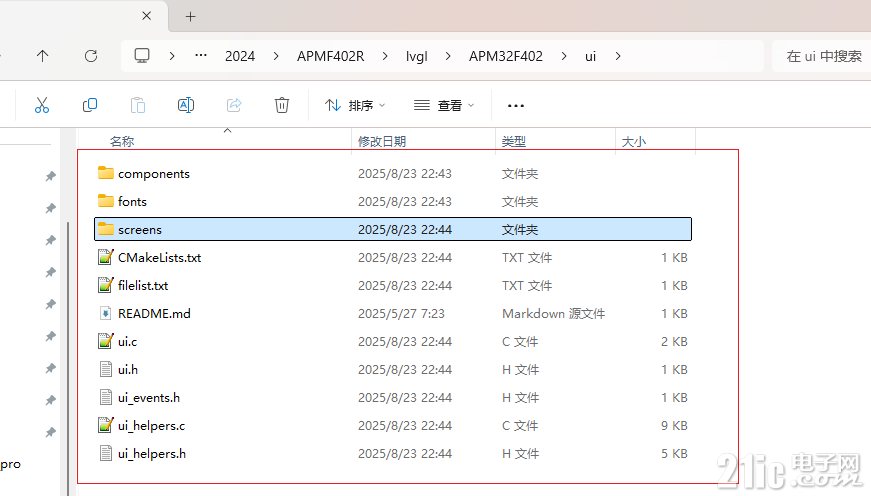Click the ui breadcrumb segment
Viewport: 871px width, 496px height.
pyautogui.click(x=590, y=56)
